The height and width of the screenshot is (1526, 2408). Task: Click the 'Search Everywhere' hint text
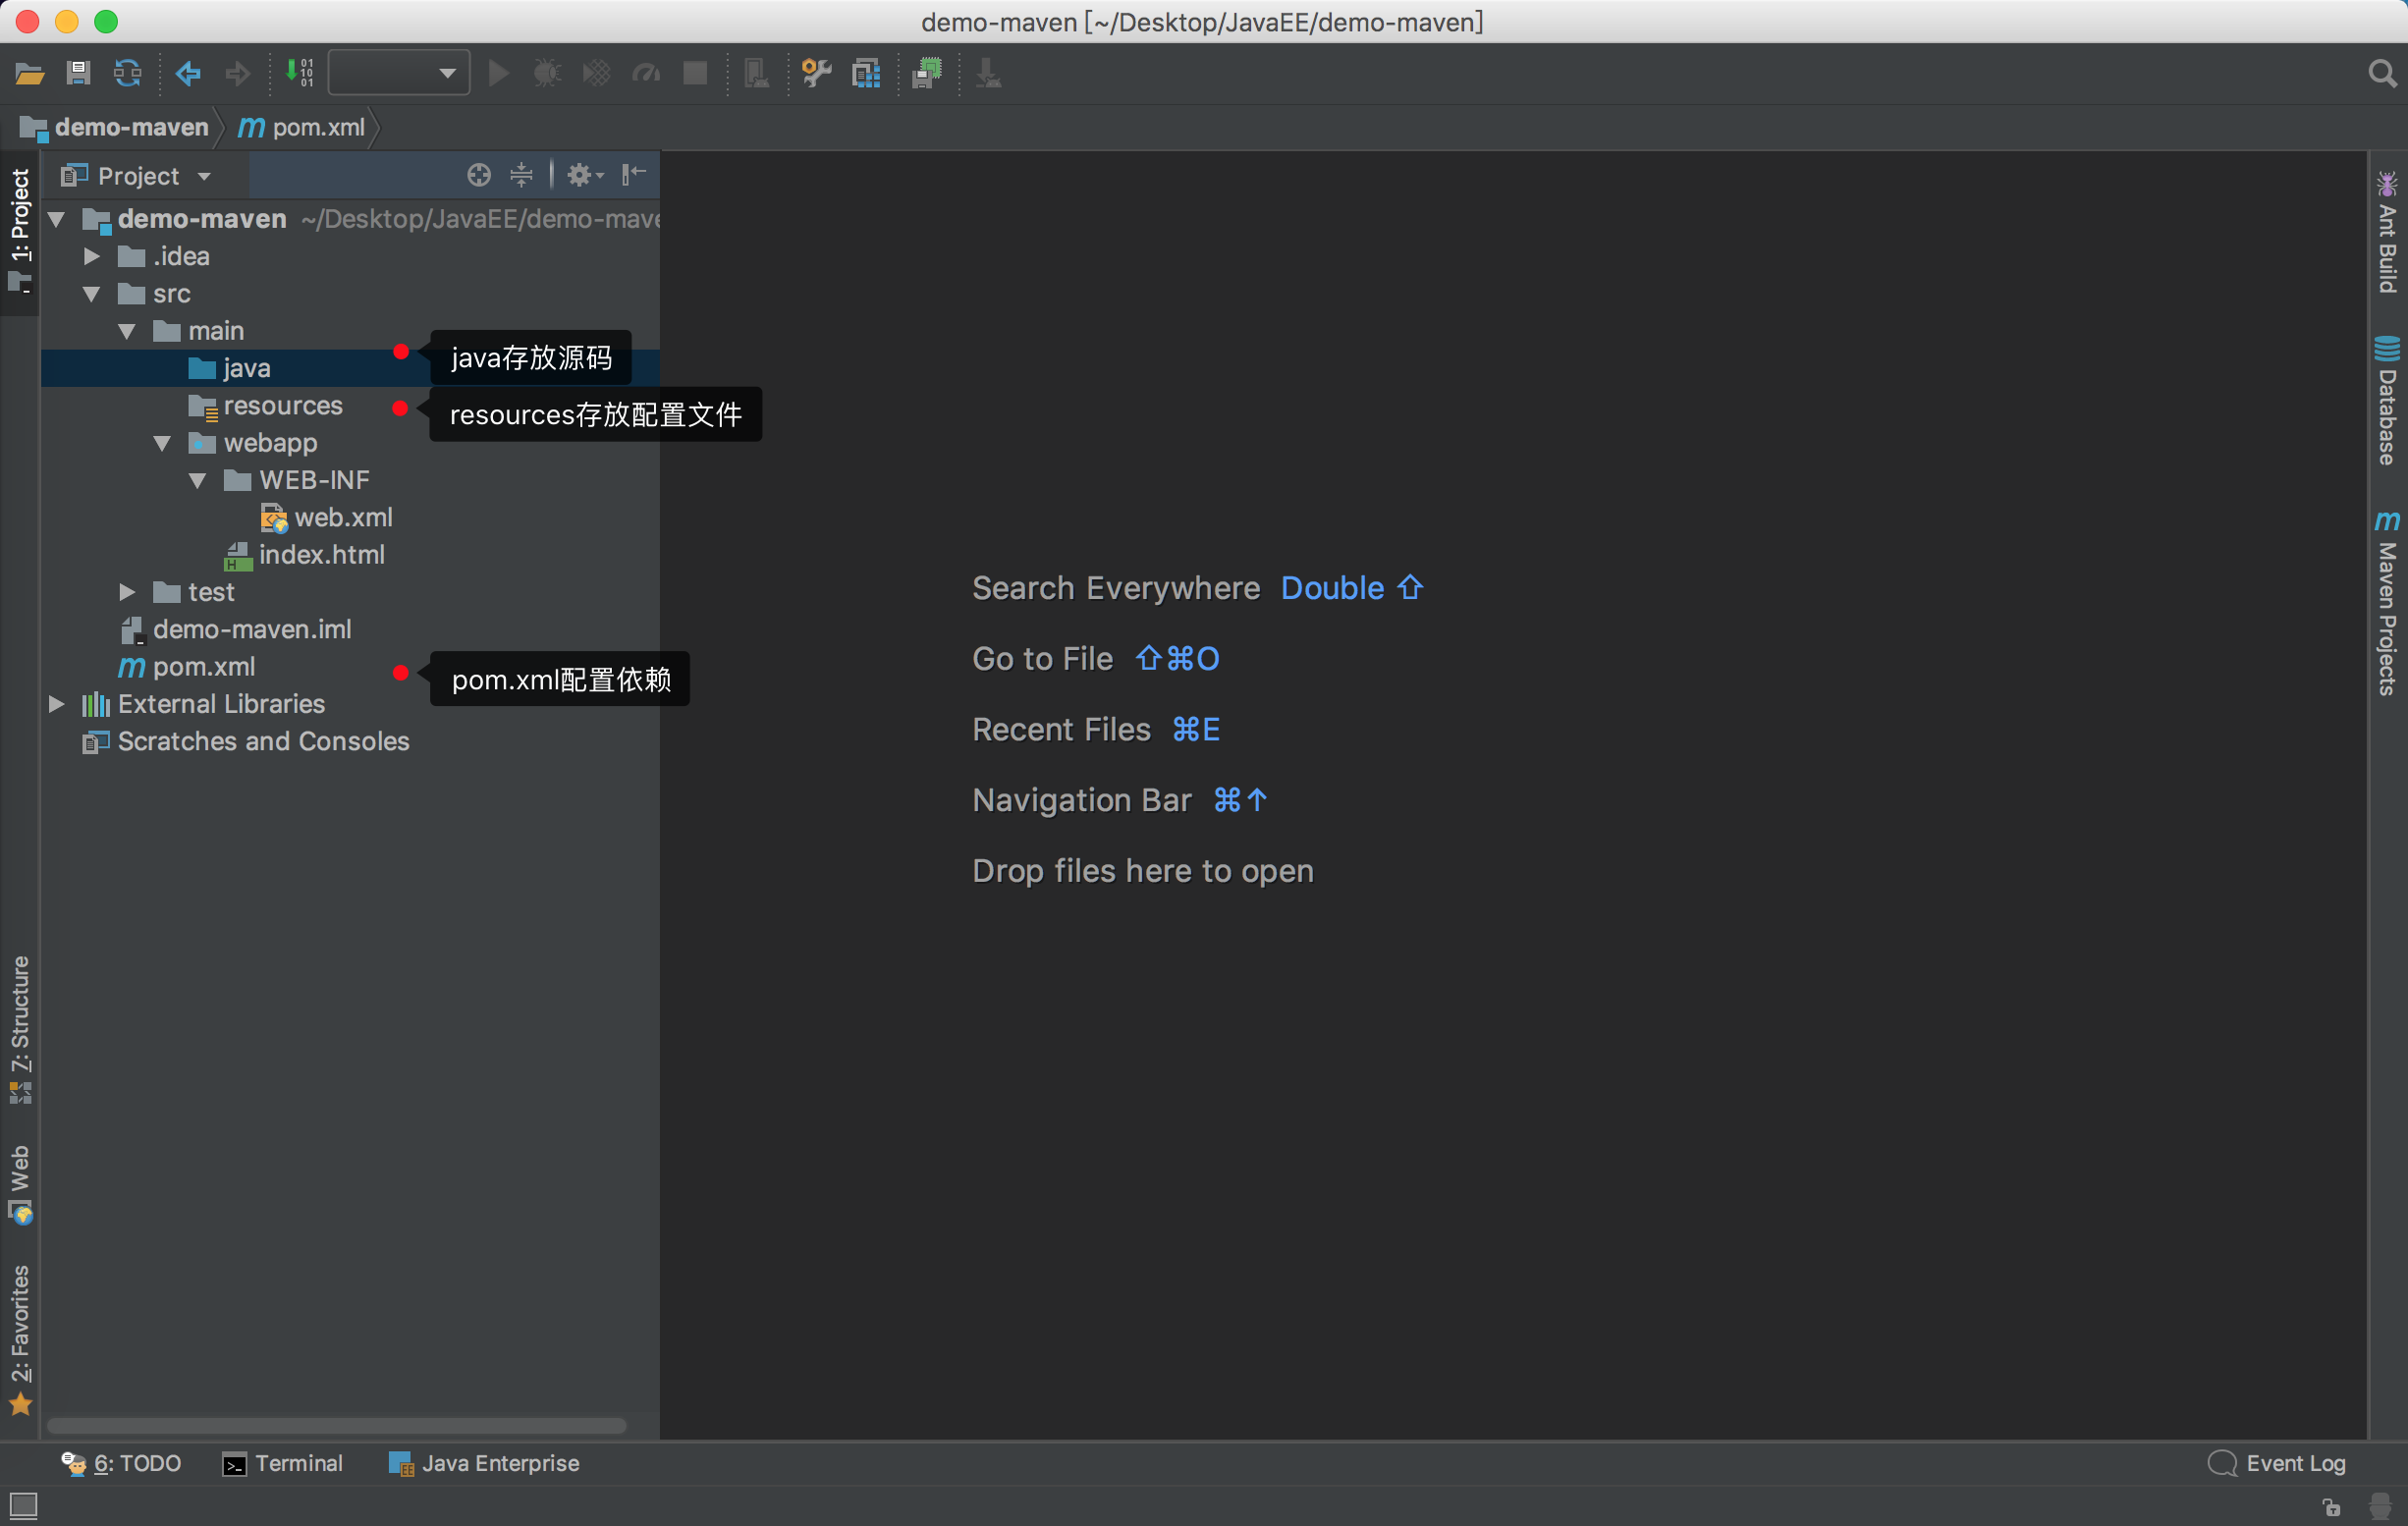click(1116, 588)
